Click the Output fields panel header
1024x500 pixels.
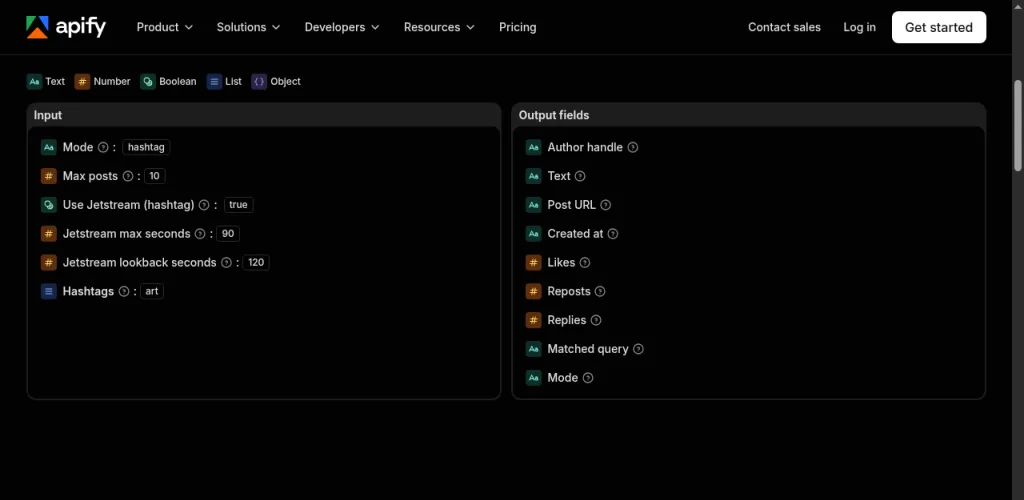coord(748,115)
